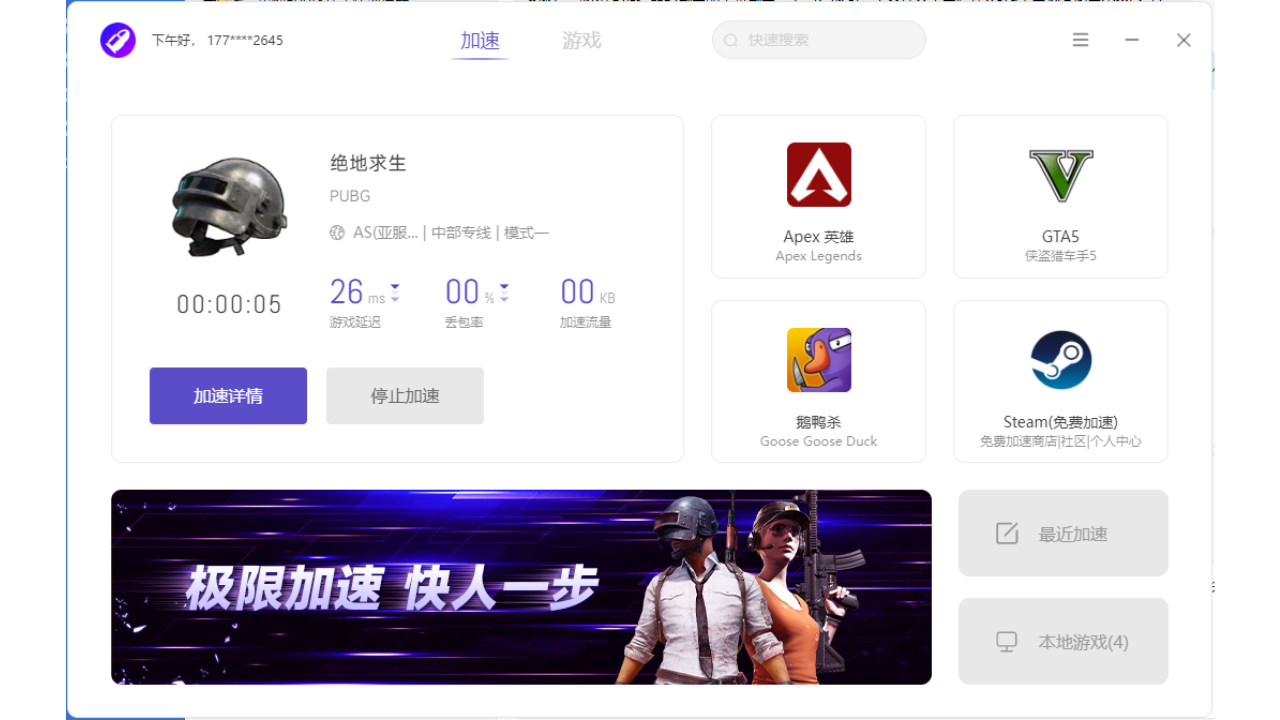The height and width of the screenshot is (720, 1280).
Task: Select the Goose Goose Duck icon
Action: [819, 360]
